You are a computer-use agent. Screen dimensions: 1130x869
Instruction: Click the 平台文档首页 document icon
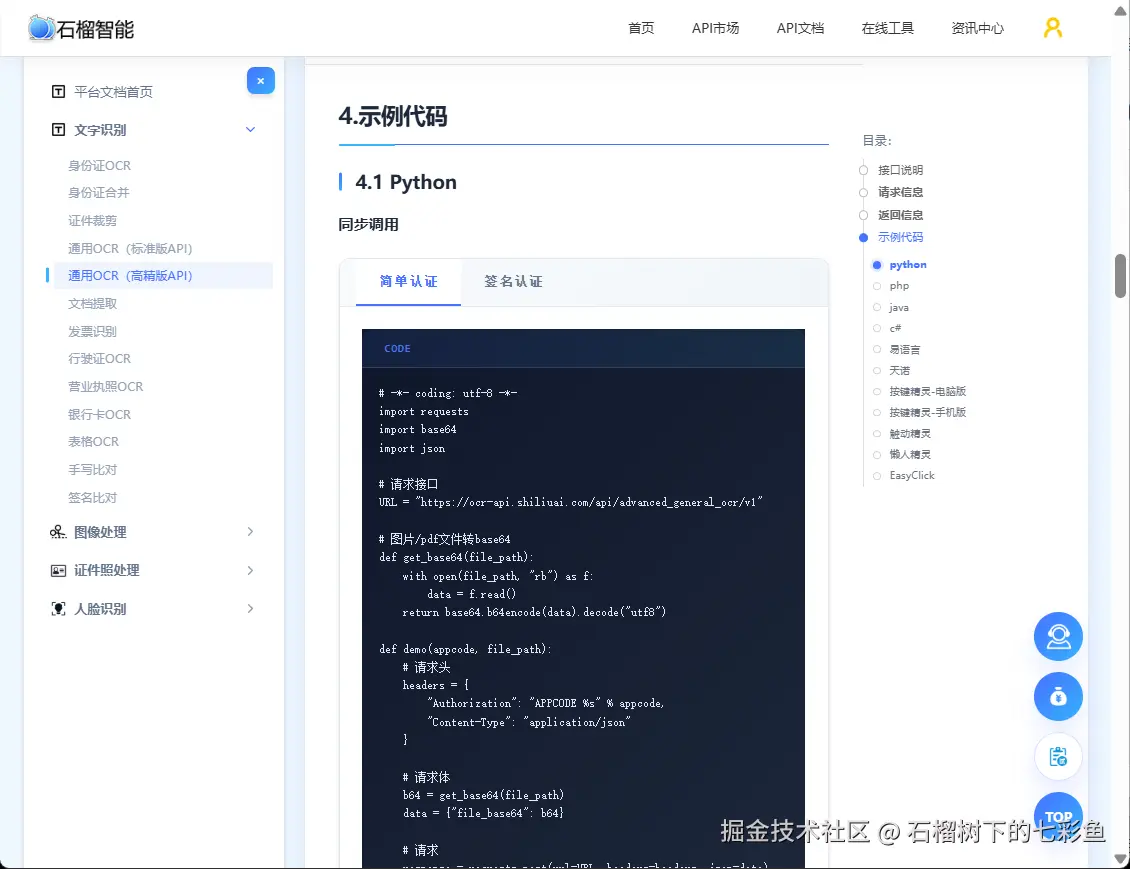pos(58,92)
